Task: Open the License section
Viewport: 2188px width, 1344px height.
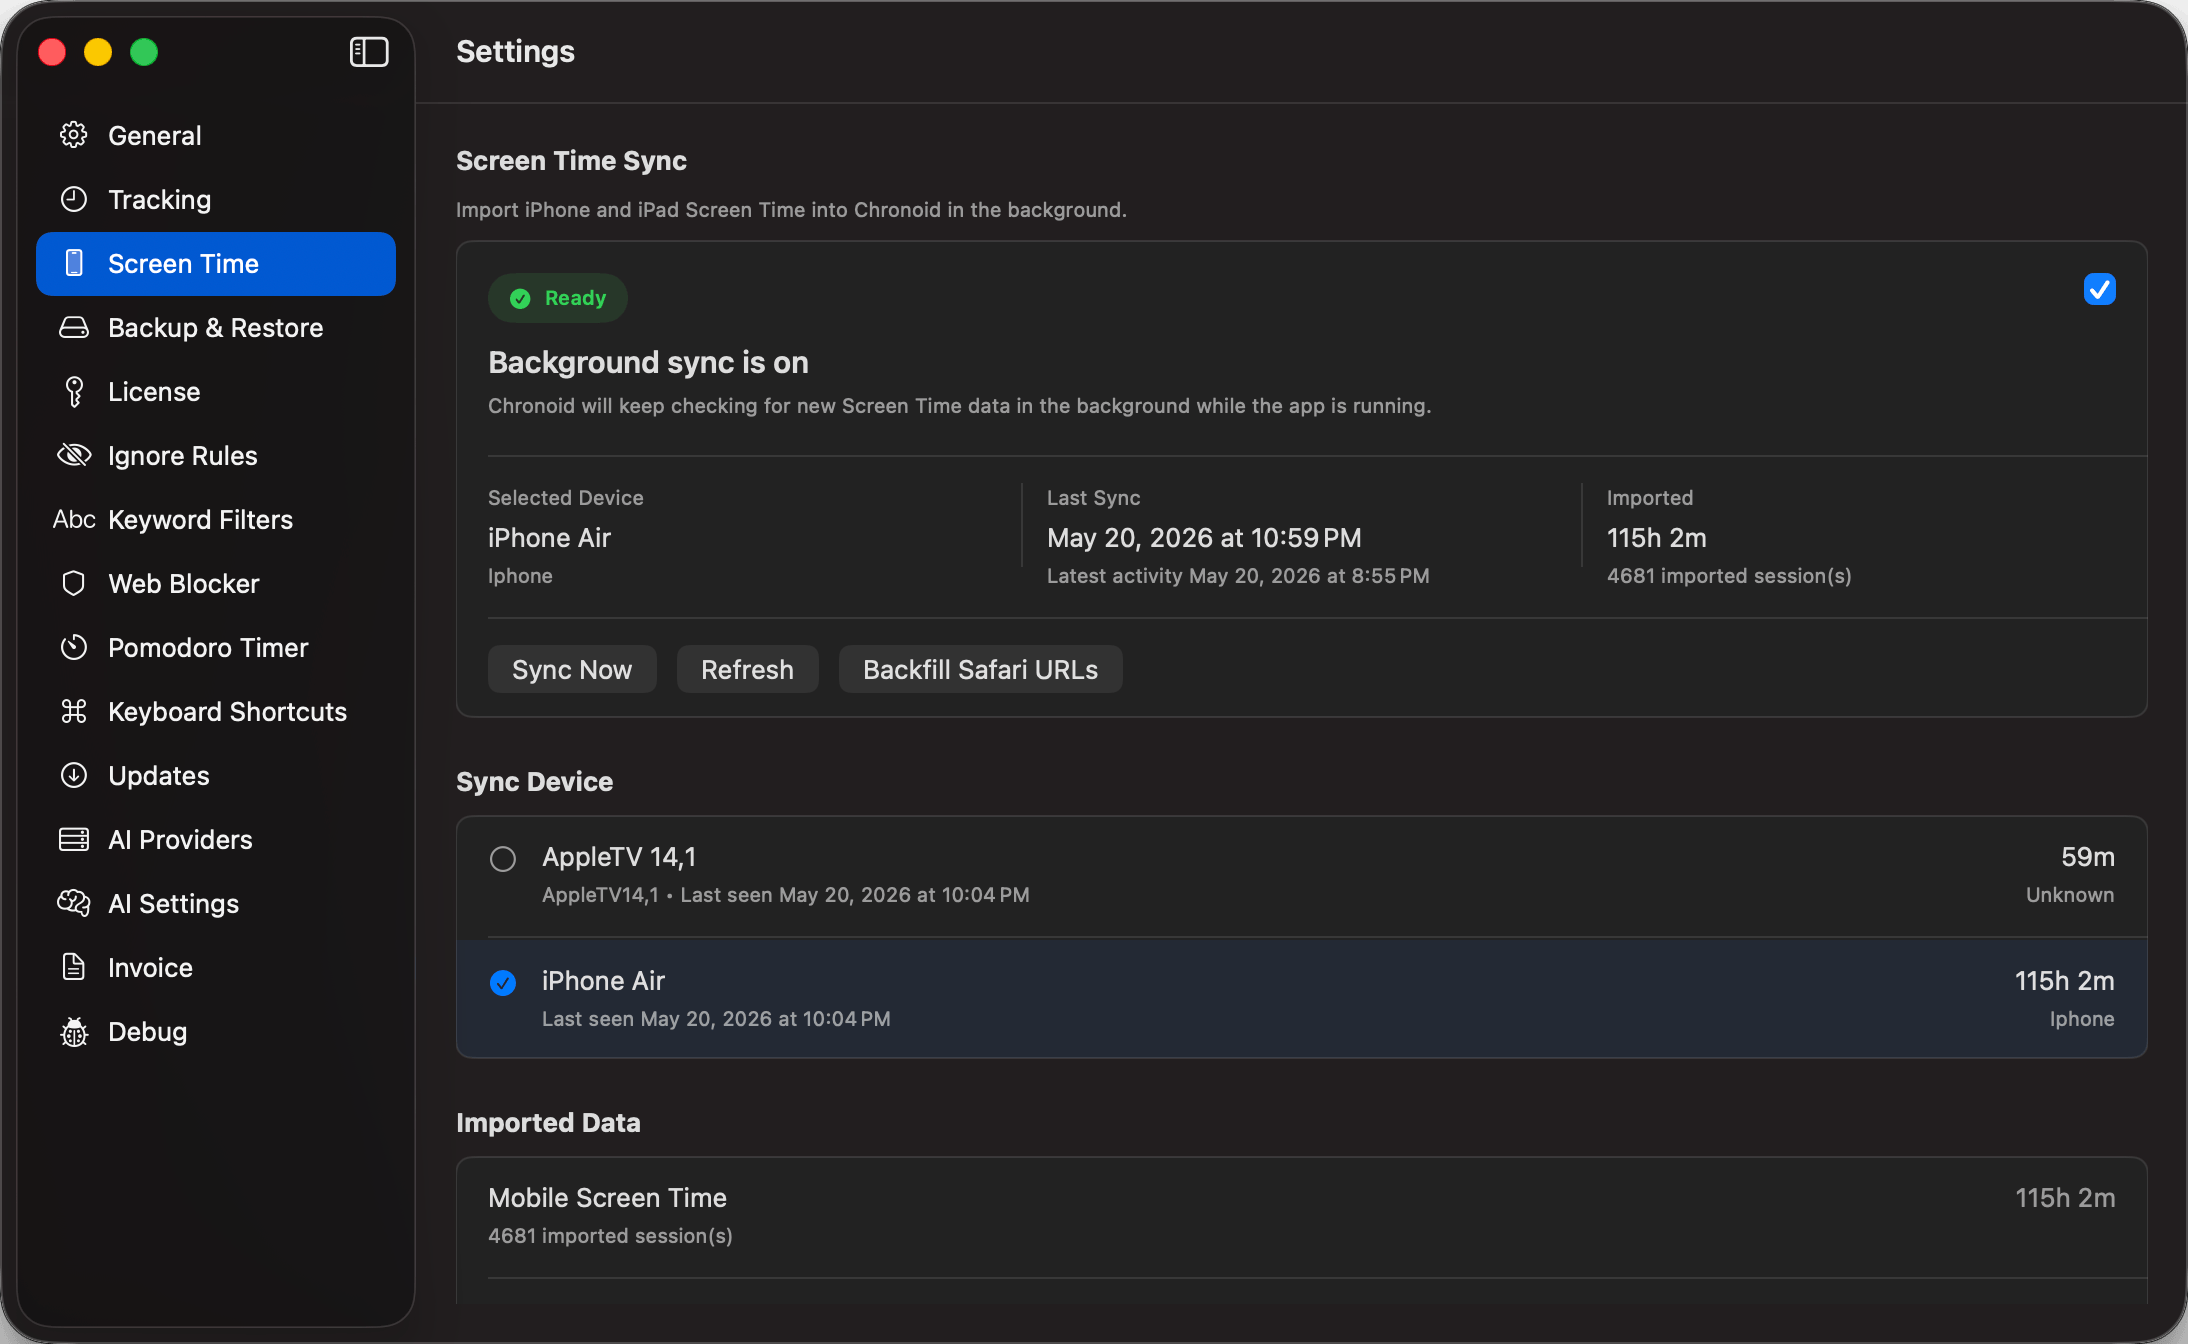Action: tap(216, 391)
